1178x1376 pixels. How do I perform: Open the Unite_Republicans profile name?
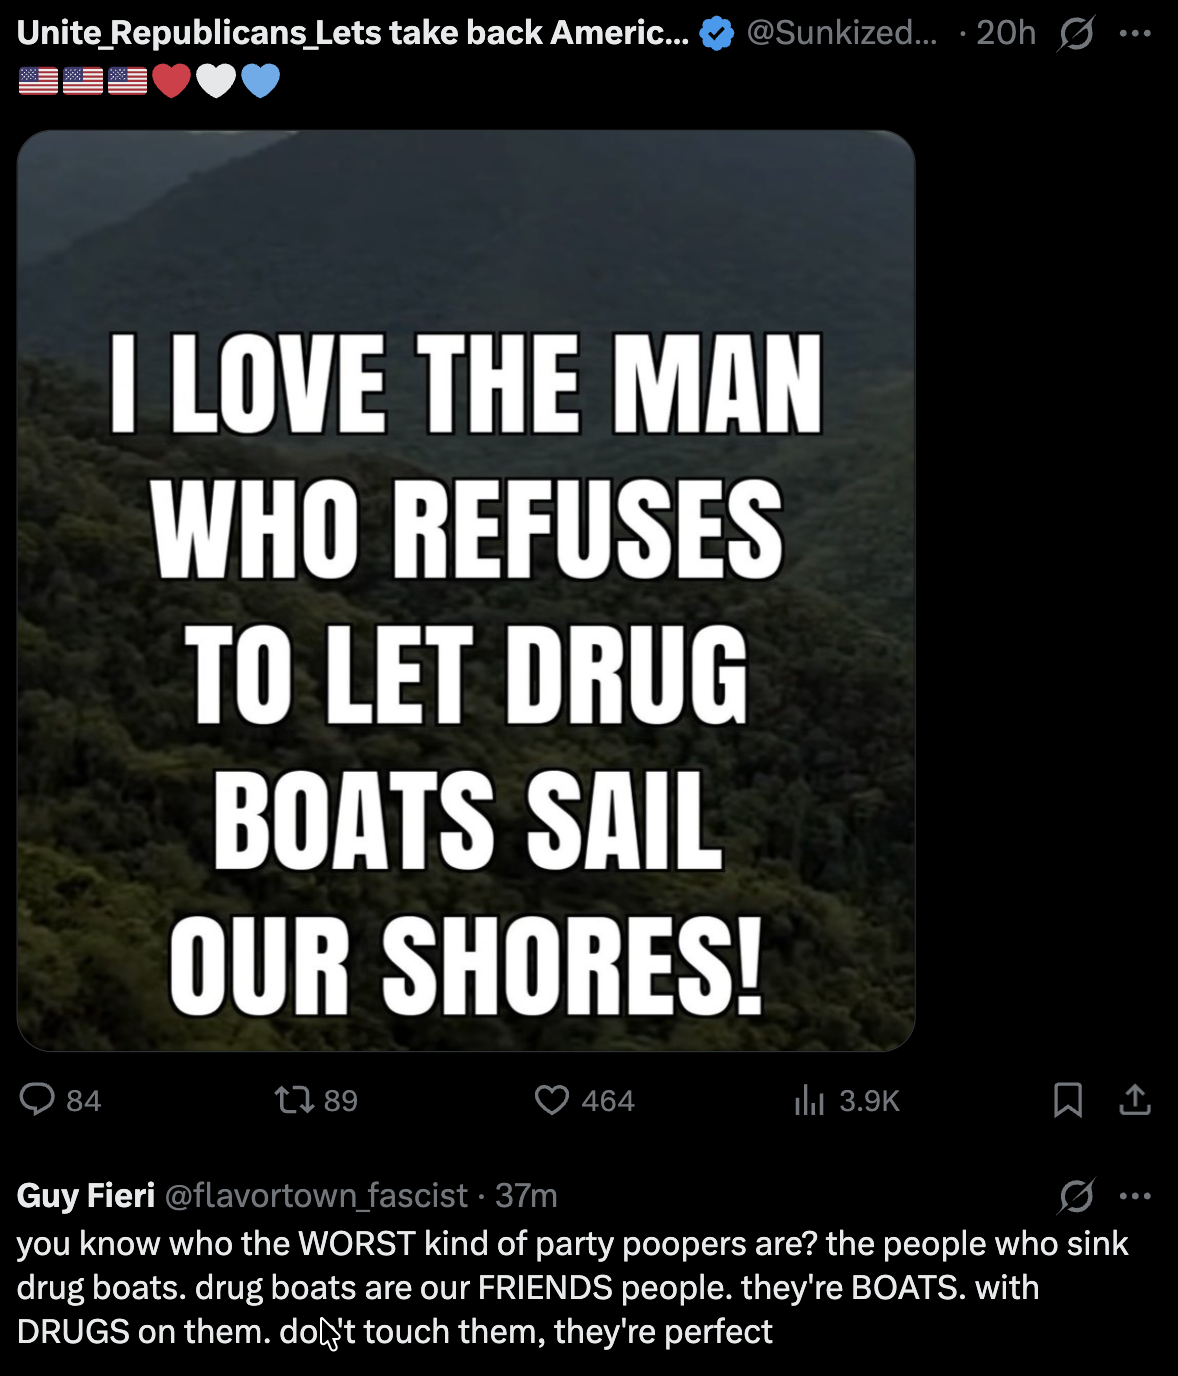click(x=352, y=34)
